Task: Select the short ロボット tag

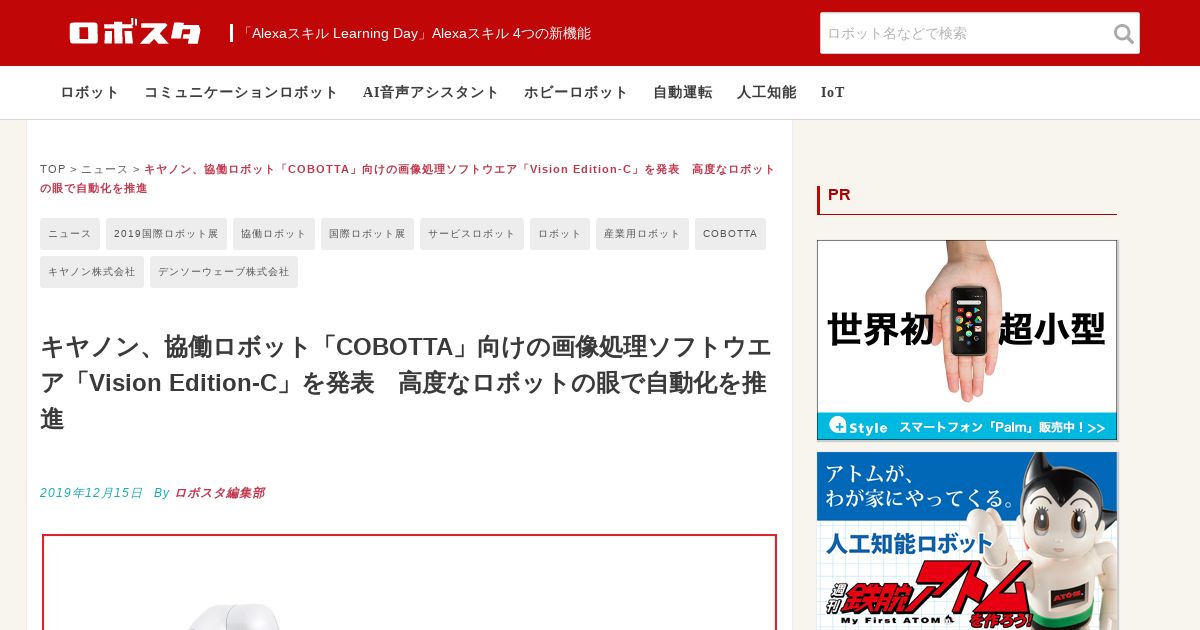Action: tap(560, 234)
